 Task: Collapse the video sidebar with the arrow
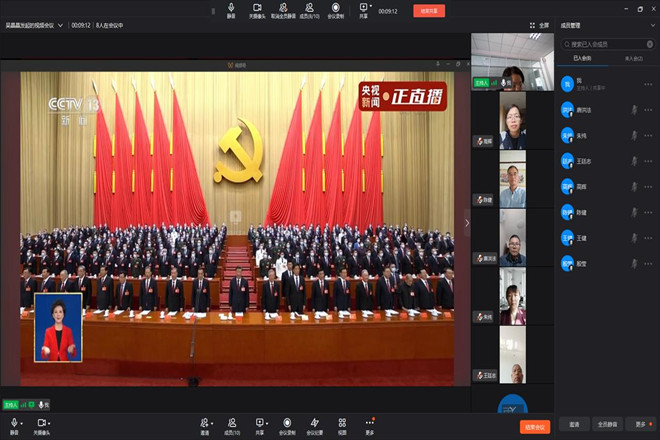[467, 223]
